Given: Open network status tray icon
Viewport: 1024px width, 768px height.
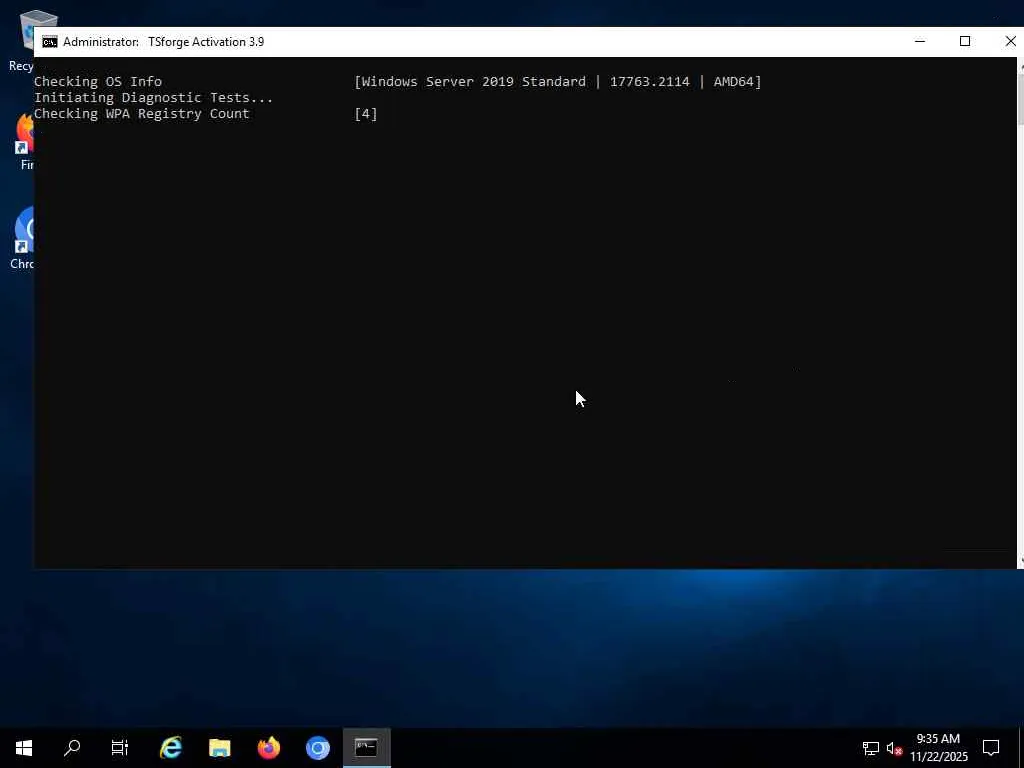Looking at the screenshot, I should [871, 748].
